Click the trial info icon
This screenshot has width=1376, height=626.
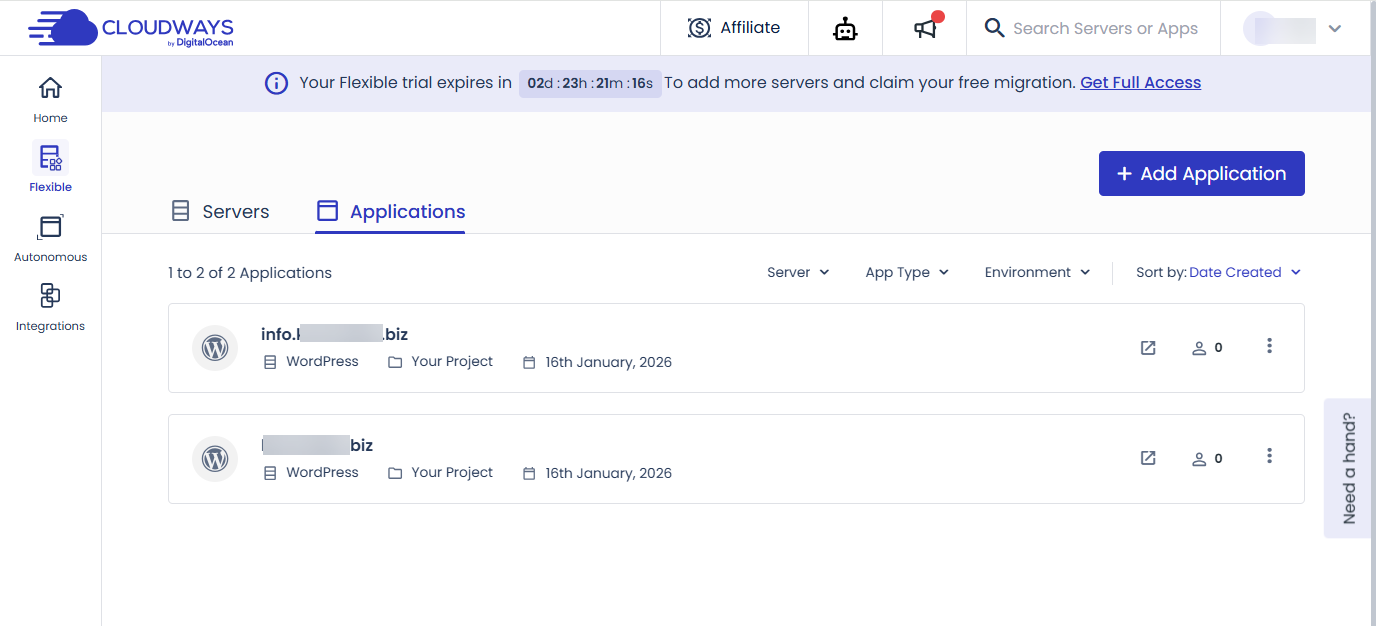tap(276, 83)
